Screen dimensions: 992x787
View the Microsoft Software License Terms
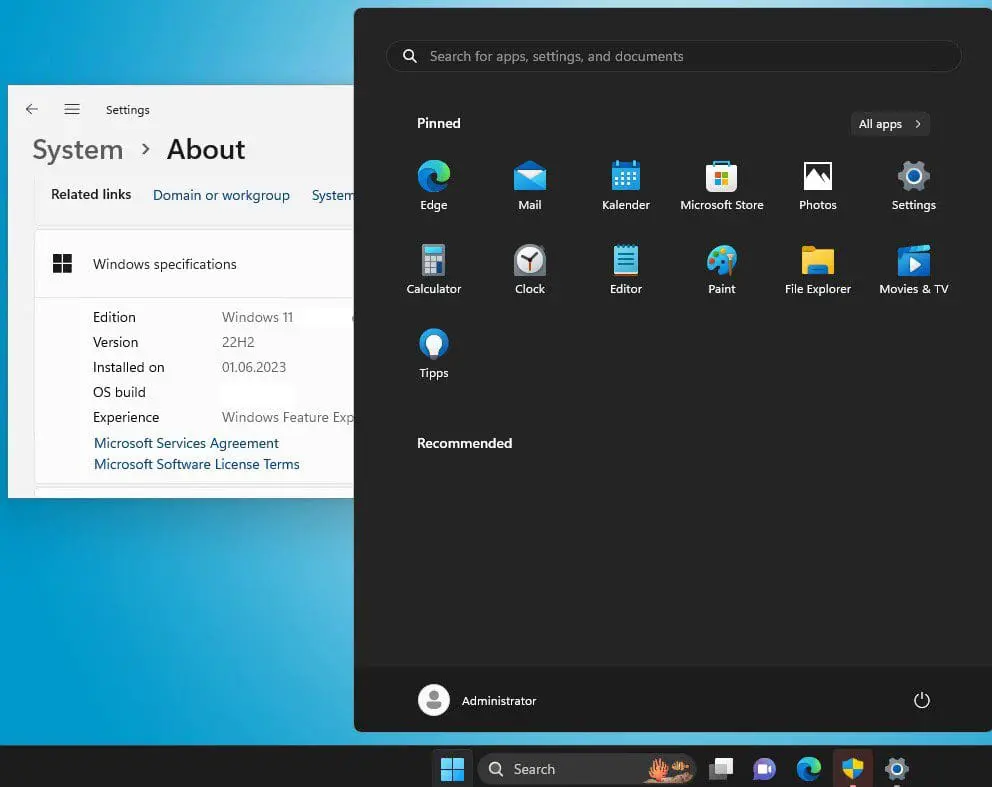click(196, 464)
